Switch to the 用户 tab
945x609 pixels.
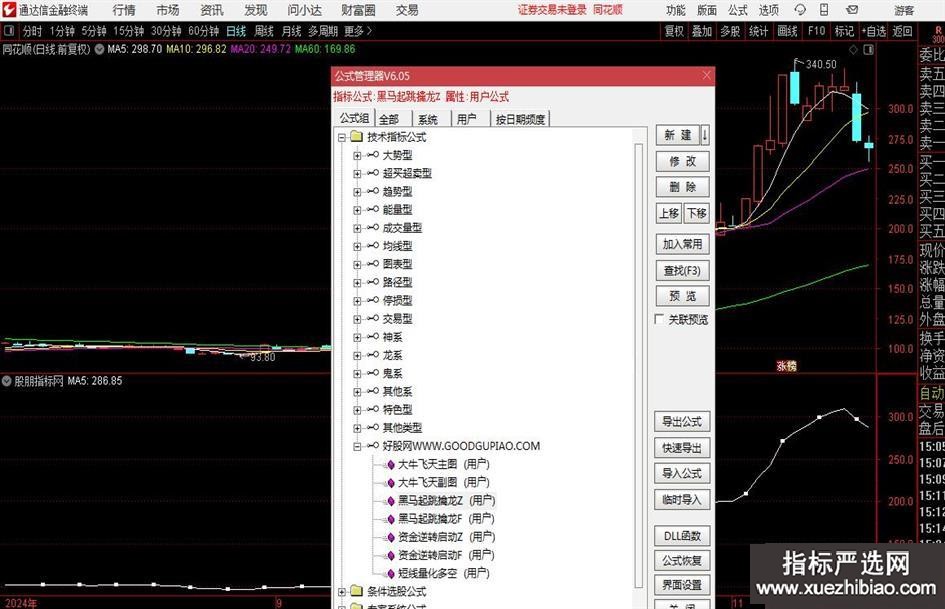pyautogui.click(x=469, y=119)
